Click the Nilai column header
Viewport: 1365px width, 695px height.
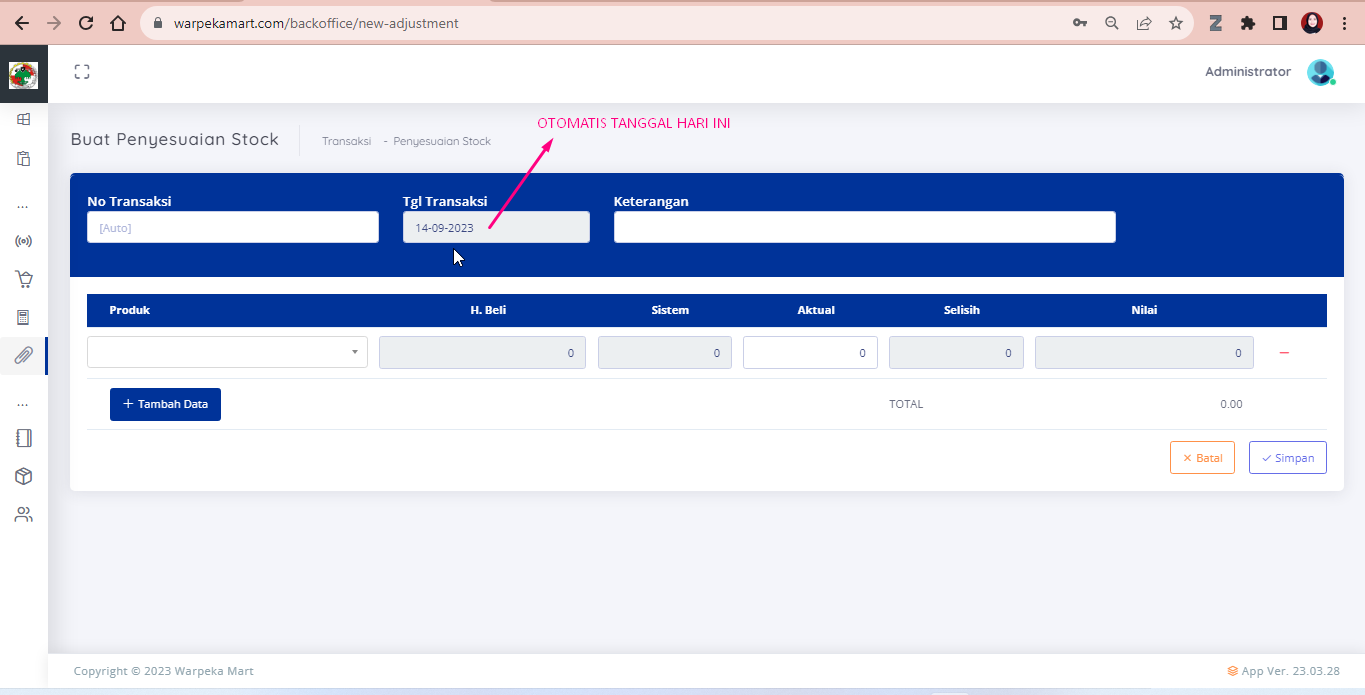click(x=1144, y=310)
